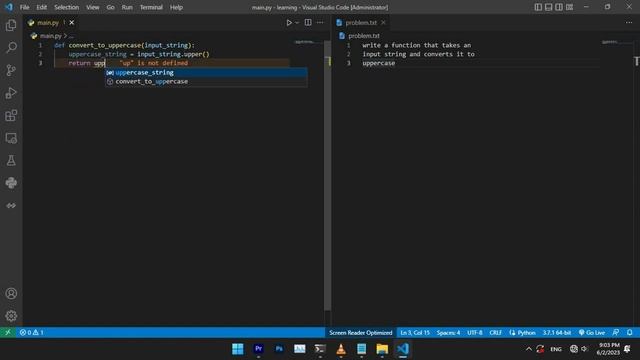Open notifications bell in status bar

coord(630,333)
